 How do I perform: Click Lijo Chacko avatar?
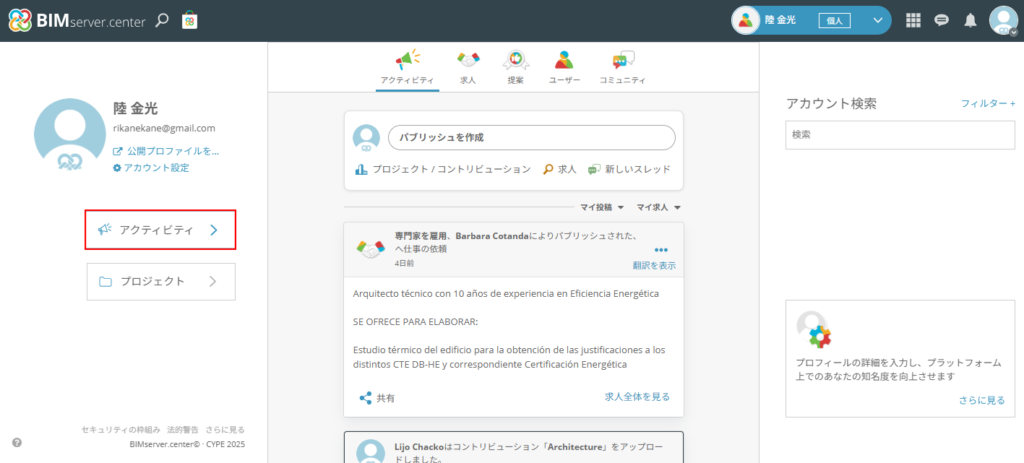pyautogui.click(x=370, y=452)
